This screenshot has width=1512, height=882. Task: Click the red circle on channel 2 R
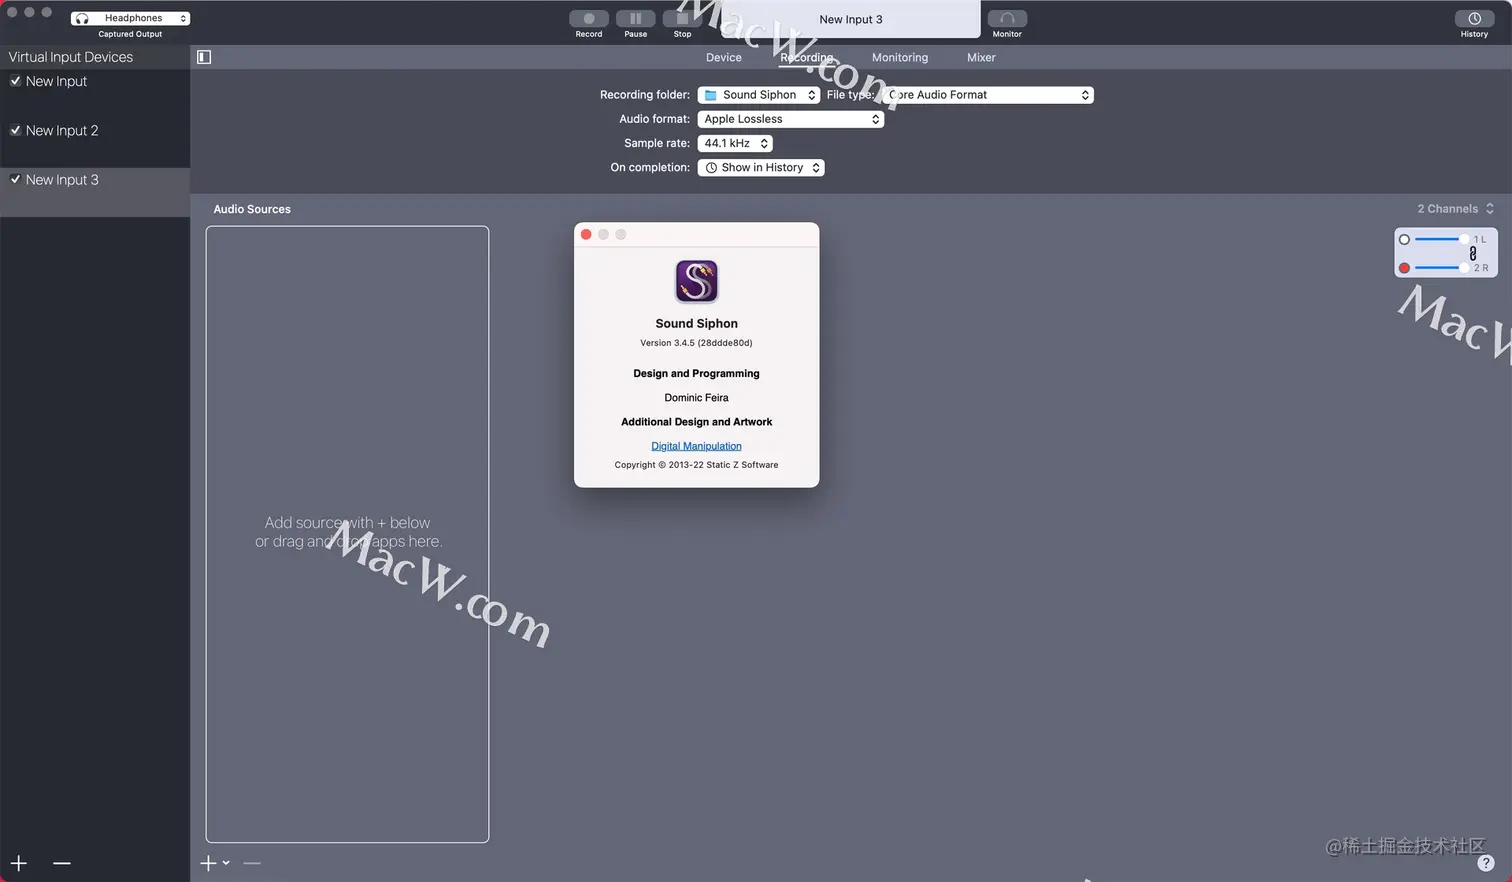pos(1404,268)
